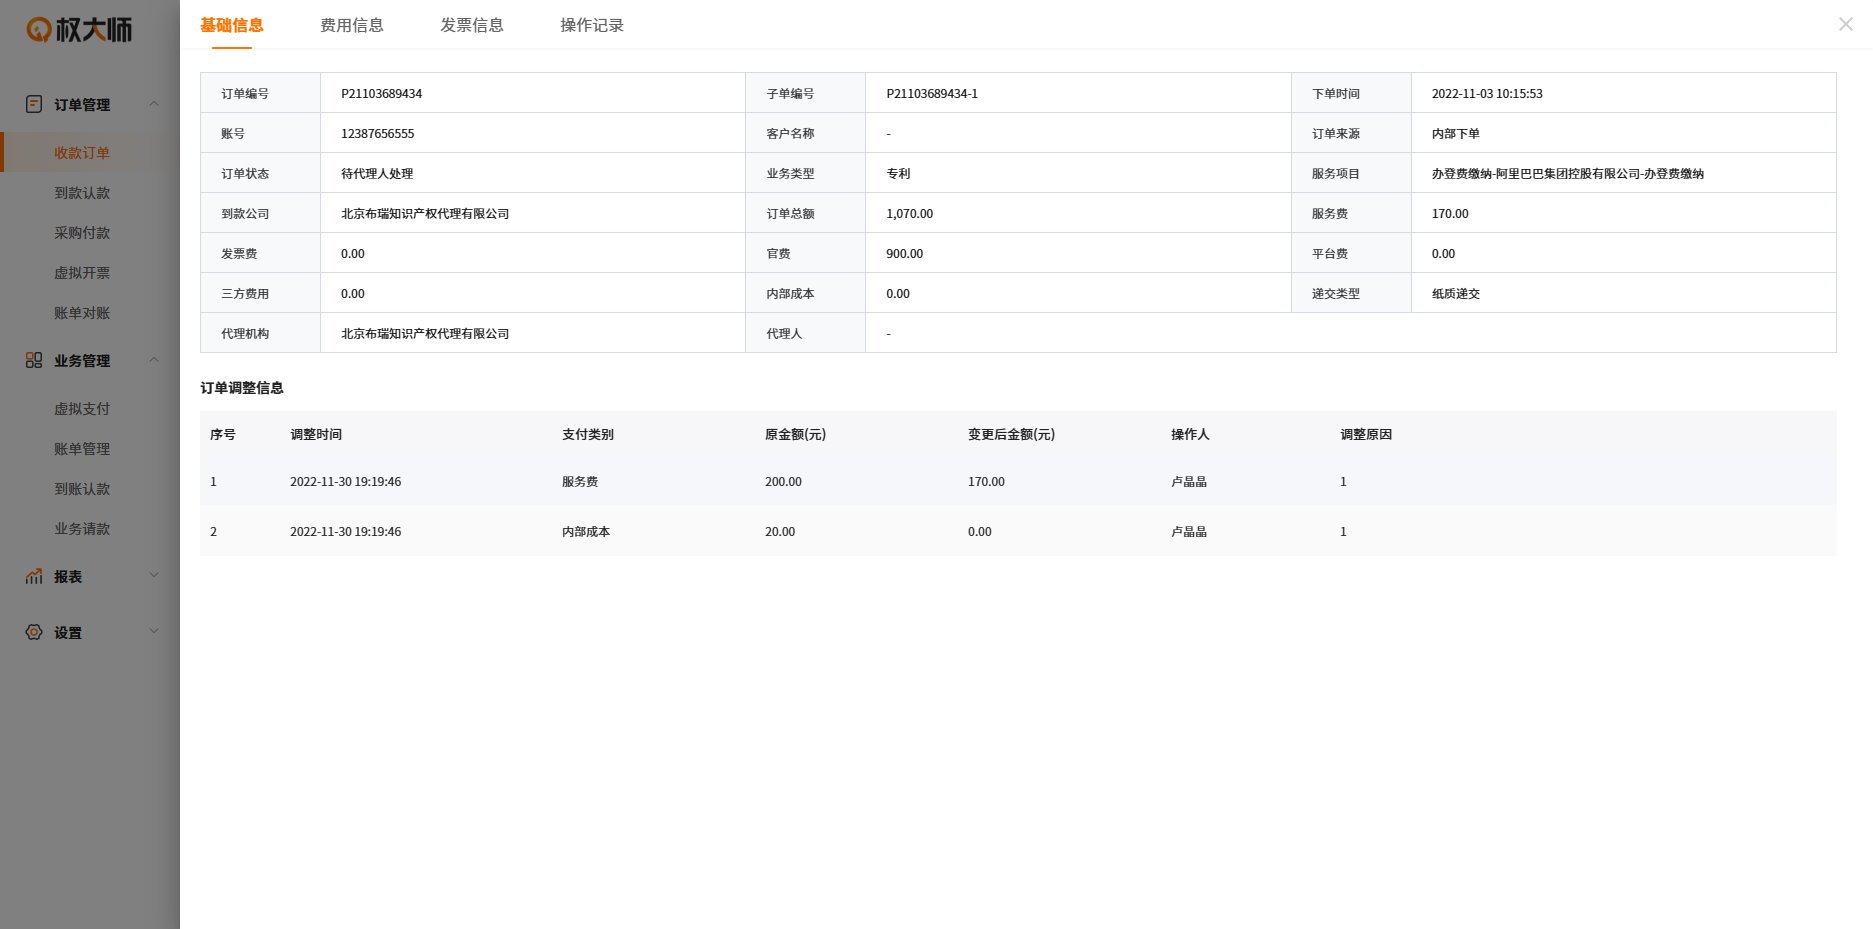Click order number P21103689434 cell
This screenshot has width=1873, height=929.
[x=380, y=93]
